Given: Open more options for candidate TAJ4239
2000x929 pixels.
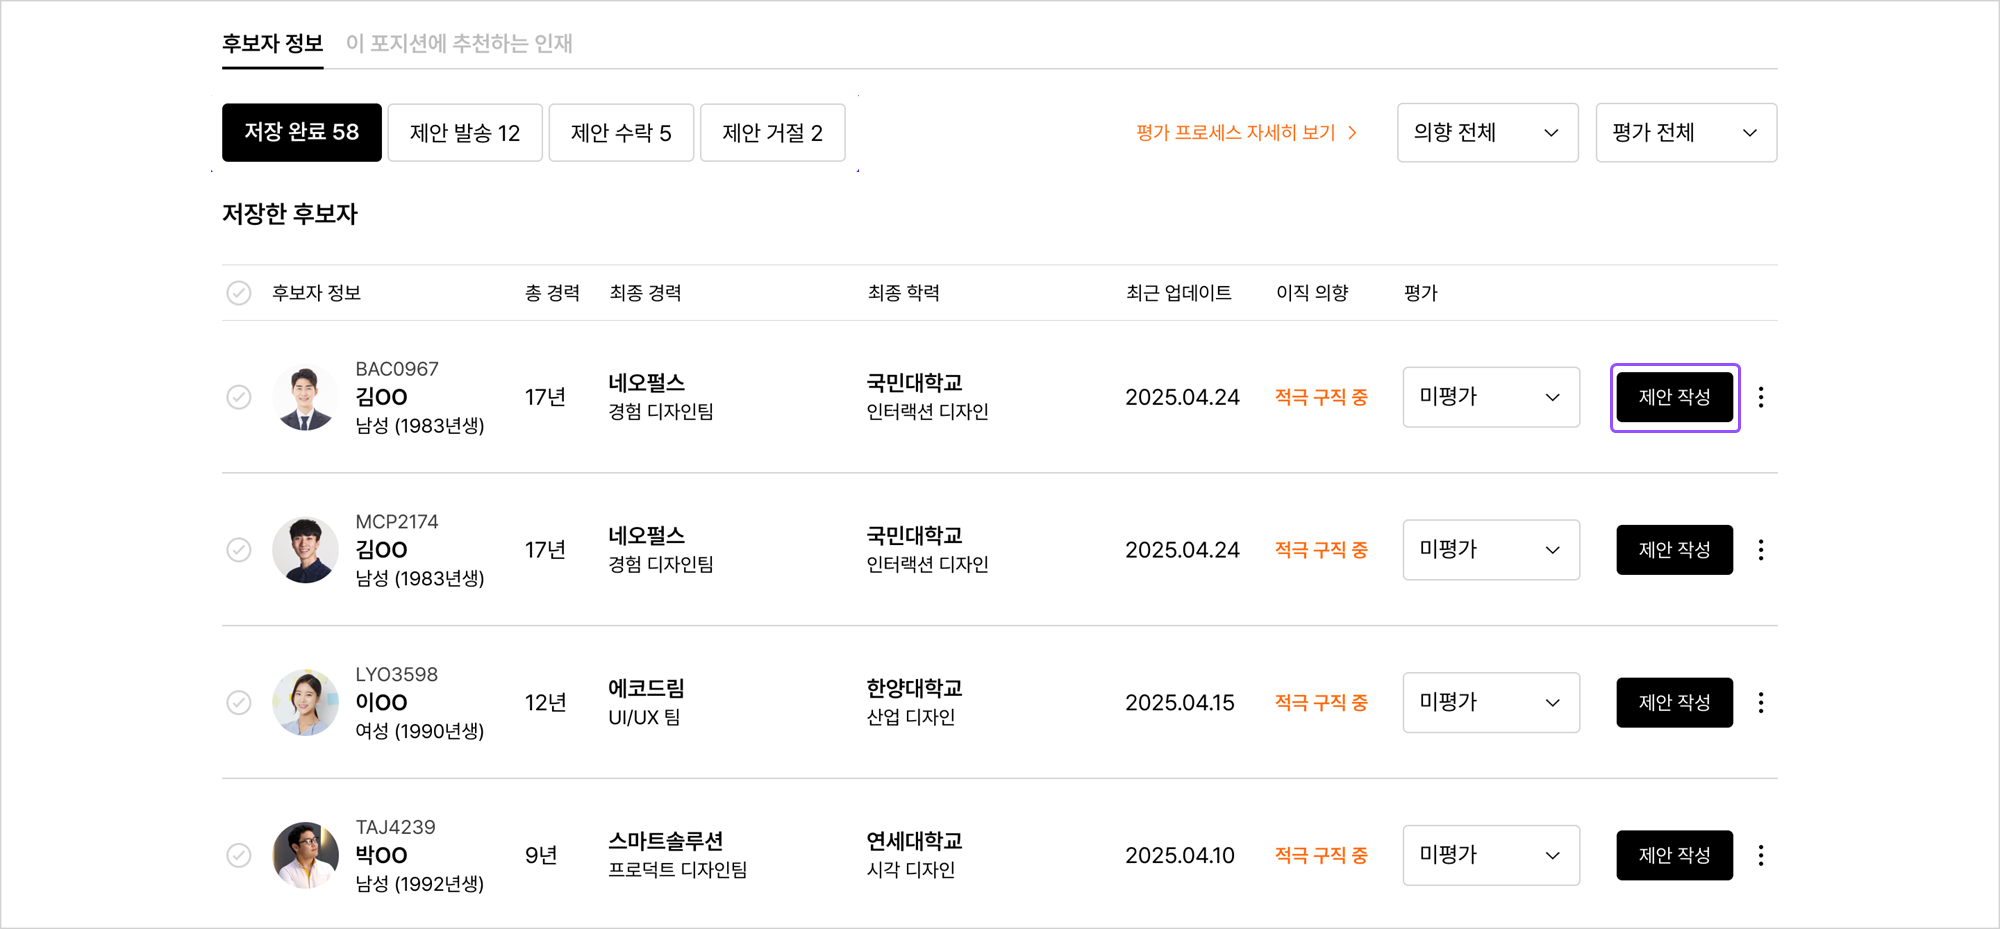Looking at the screenshot, I should tap(1761, 855).
